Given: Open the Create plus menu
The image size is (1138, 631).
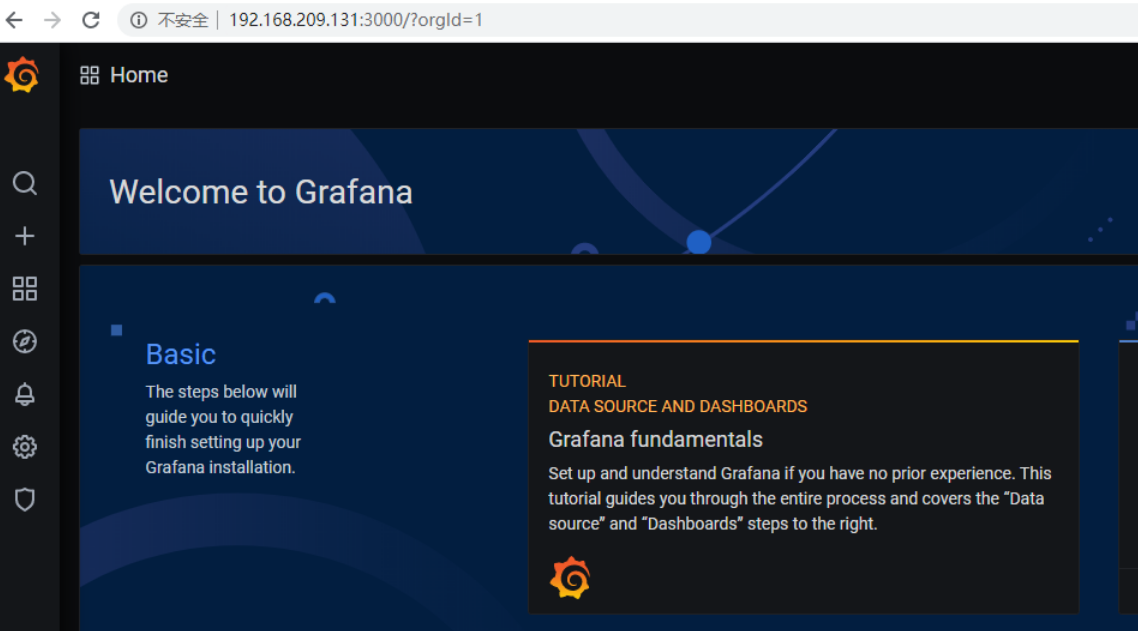Looking at the screenshot, I should click(x=25, y=236).
